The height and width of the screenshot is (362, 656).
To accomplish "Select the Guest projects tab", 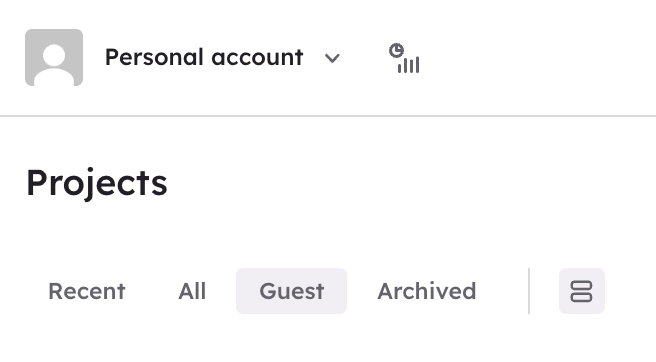I will click(x=292, y=291).
